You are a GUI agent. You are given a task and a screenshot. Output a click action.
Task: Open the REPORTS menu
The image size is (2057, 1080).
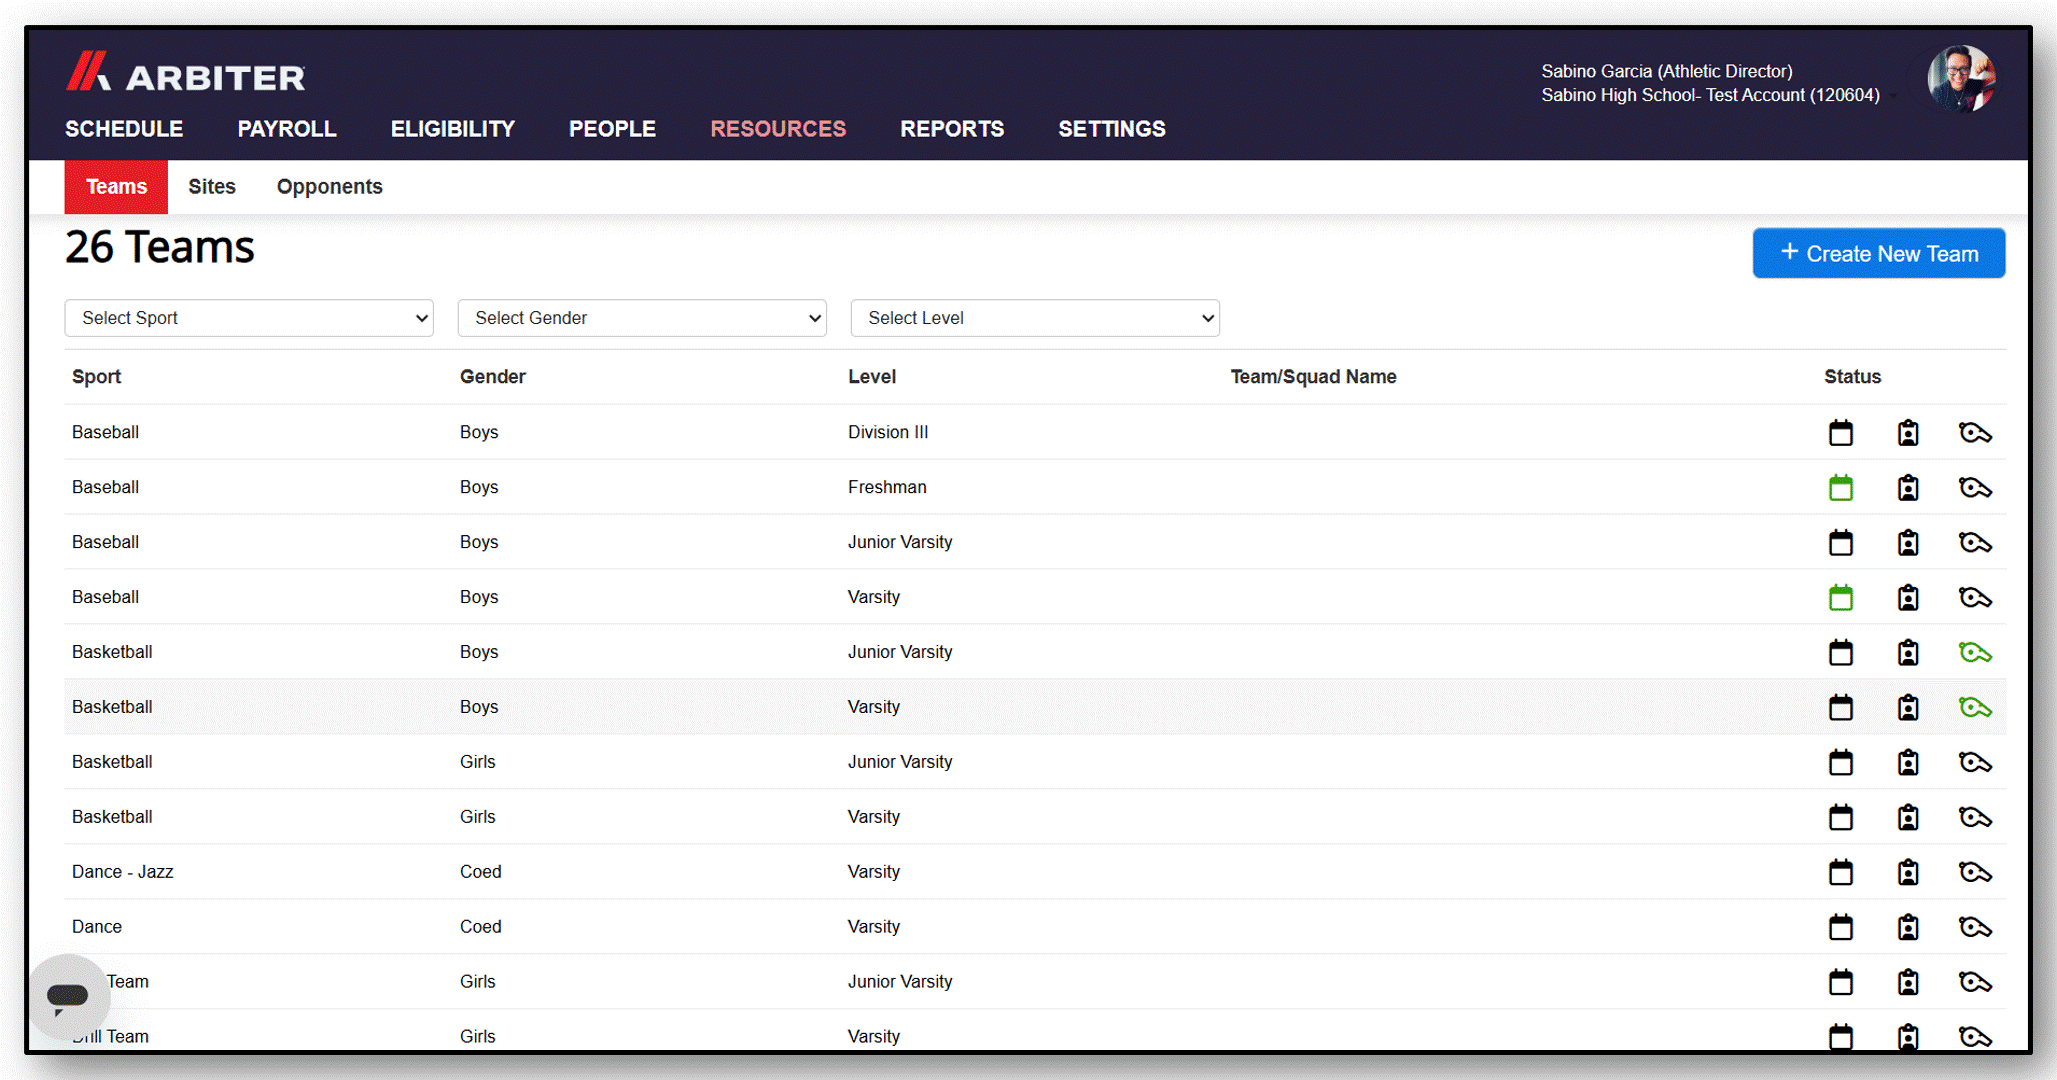pos(952,129)
